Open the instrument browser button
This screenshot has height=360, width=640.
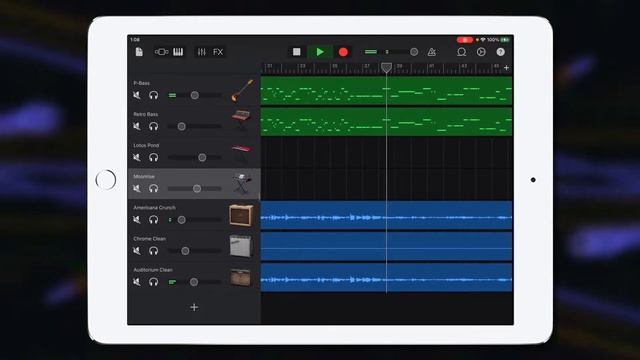point(161,52)
